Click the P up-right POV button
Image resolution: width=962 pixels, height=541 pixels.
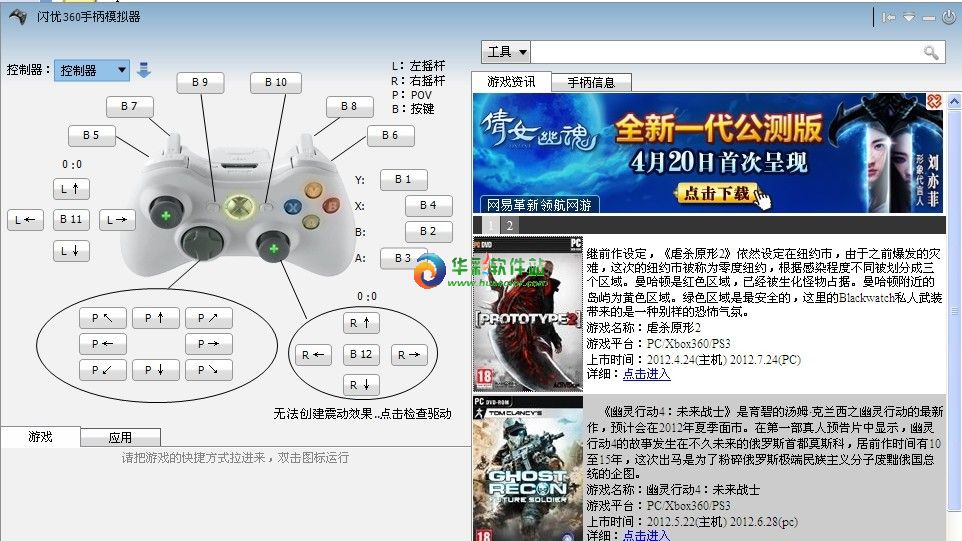coord(209,318)
